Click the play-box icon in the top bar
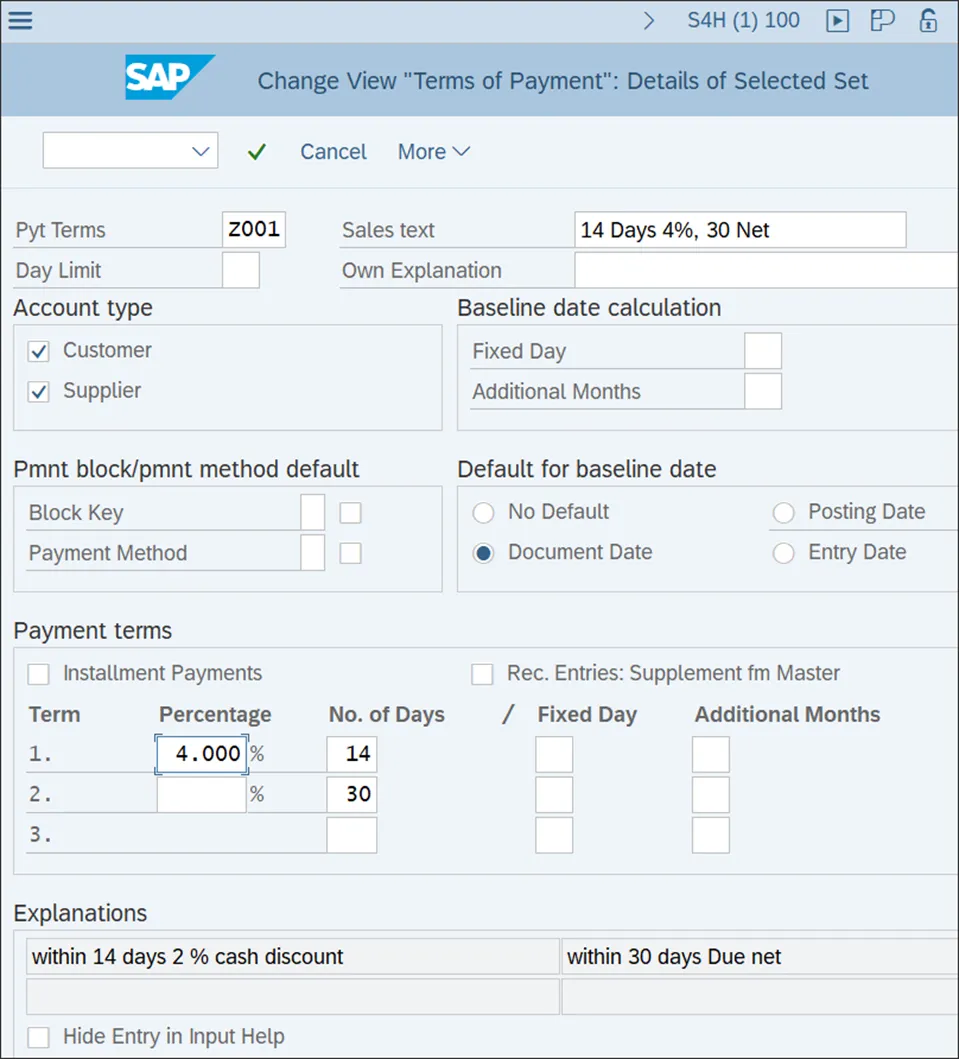 click(x=837, y=20)
